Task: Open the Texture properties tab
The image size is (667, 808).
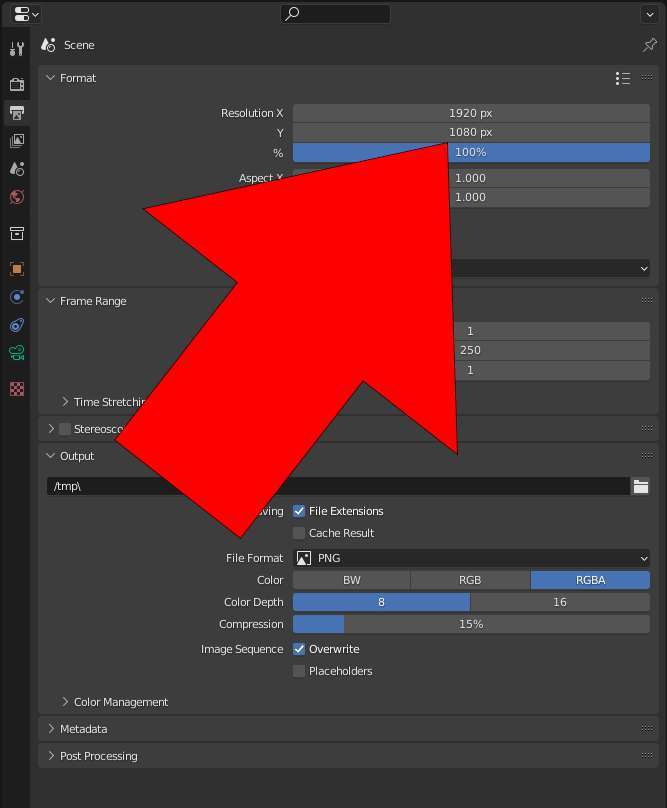Action: click(16, 389)
